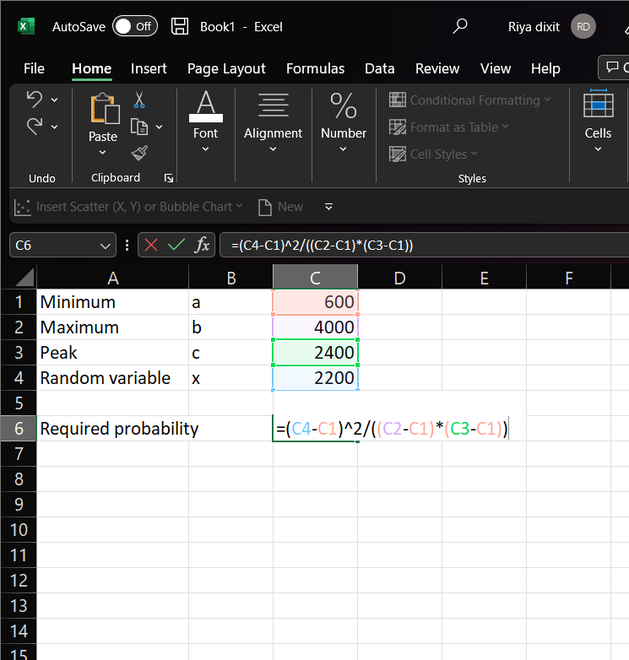The width and height of the screenshot is (629, 660).
Task: Click the Format Painter brush icon
Action: pos(139,153)
